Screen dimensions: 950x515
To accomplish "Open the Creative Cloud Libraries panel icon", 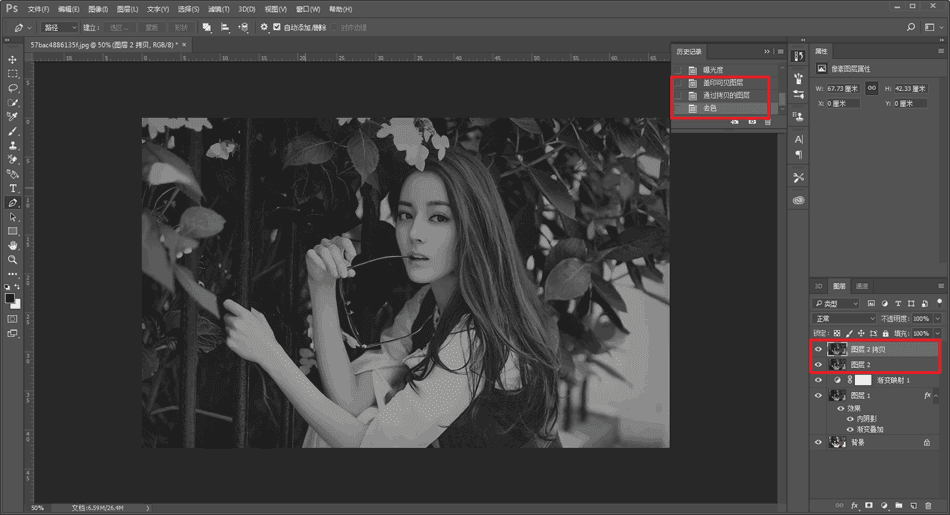I will [x=798, y=200].
